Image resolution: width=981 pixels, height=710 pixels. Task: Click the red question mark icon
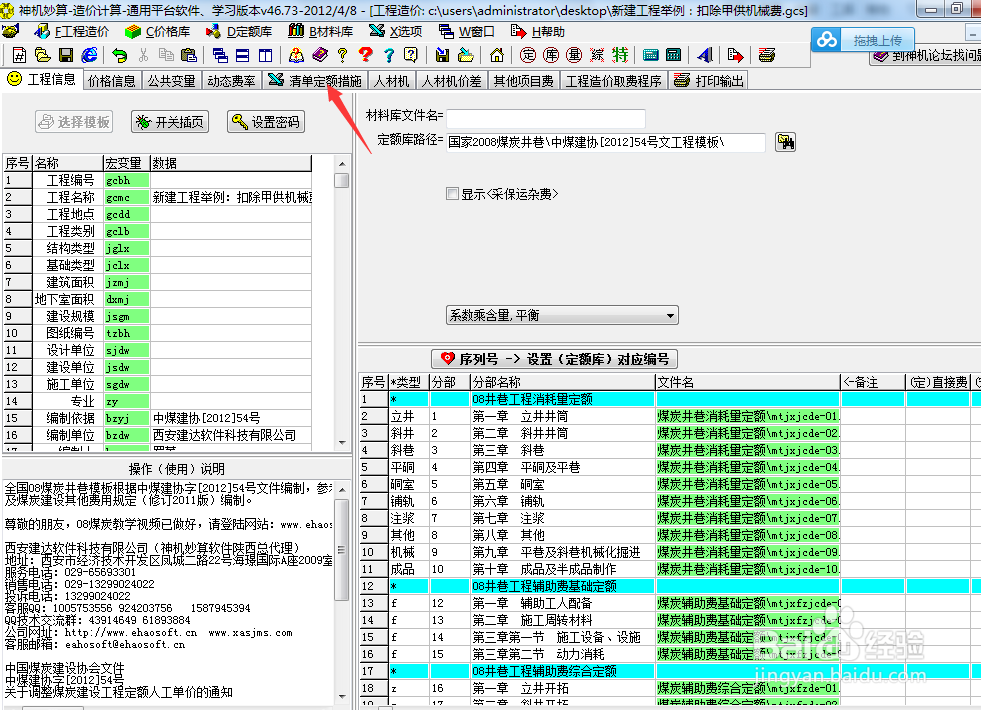365,56
